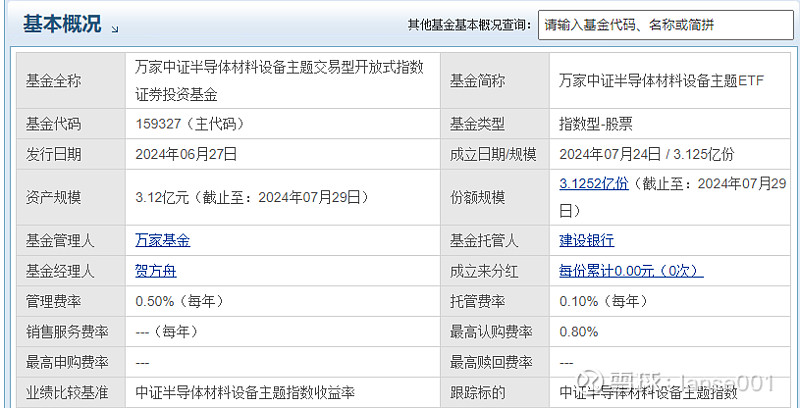
Task: Open the 3.1252亿份 share scale link
Action: click(594, 184)
